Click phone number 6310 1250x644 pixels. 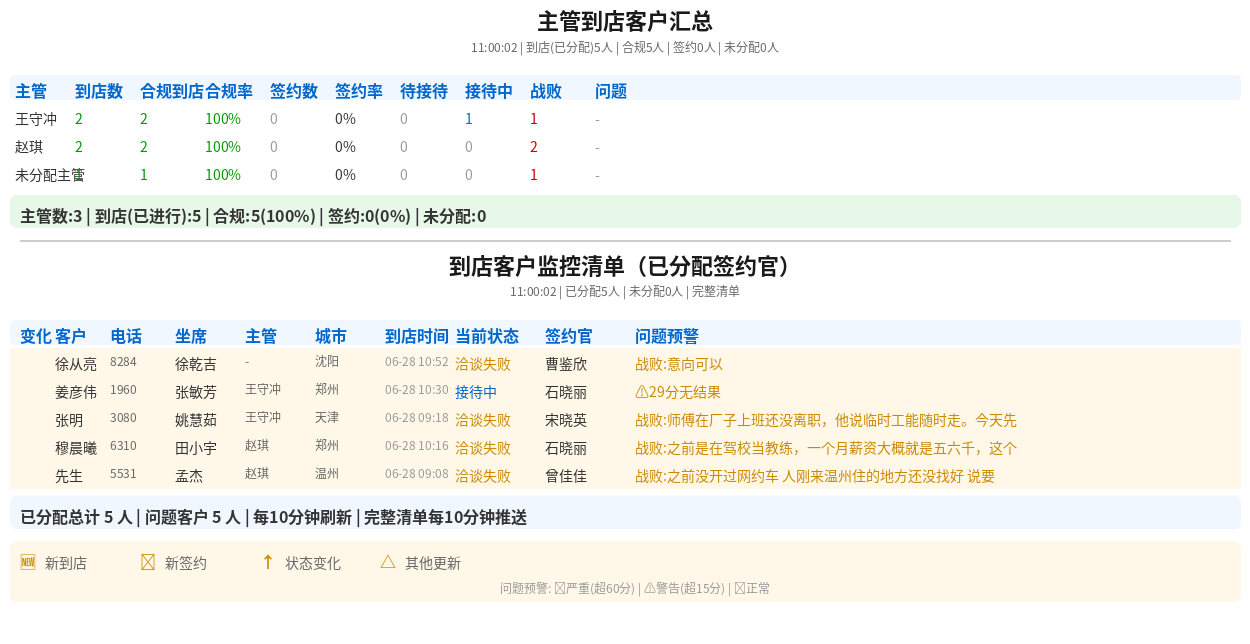[123, 445]
